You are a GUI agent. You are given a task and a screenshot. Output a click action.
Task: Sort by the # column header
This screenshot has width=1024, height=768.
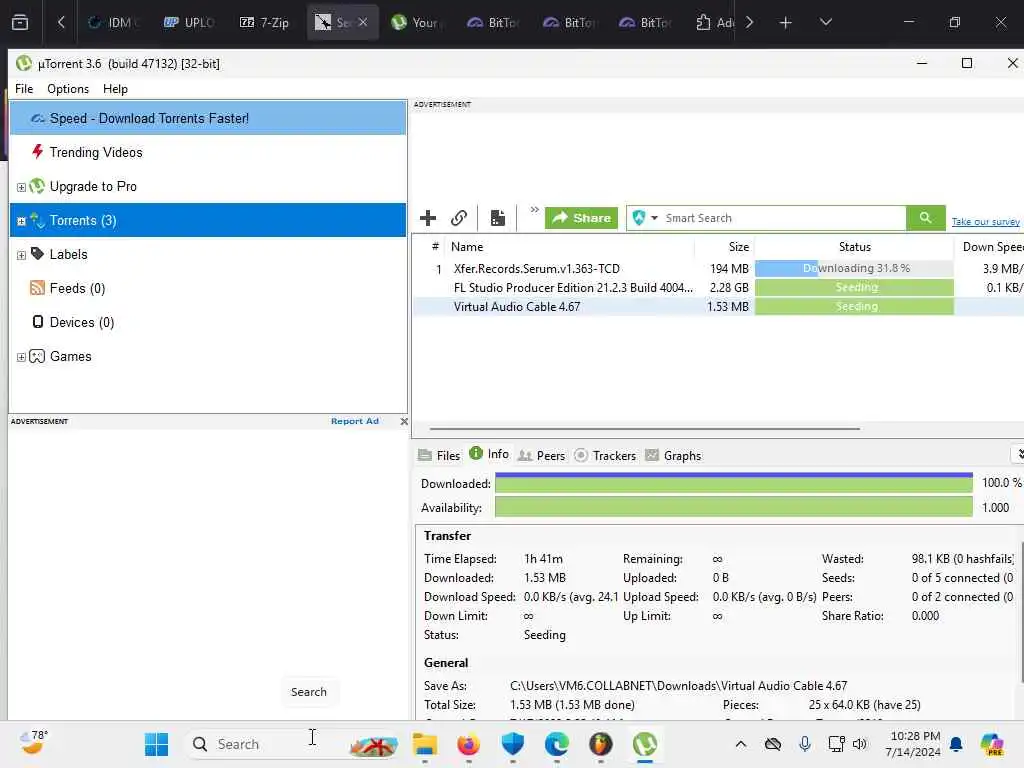coord(435,247)
